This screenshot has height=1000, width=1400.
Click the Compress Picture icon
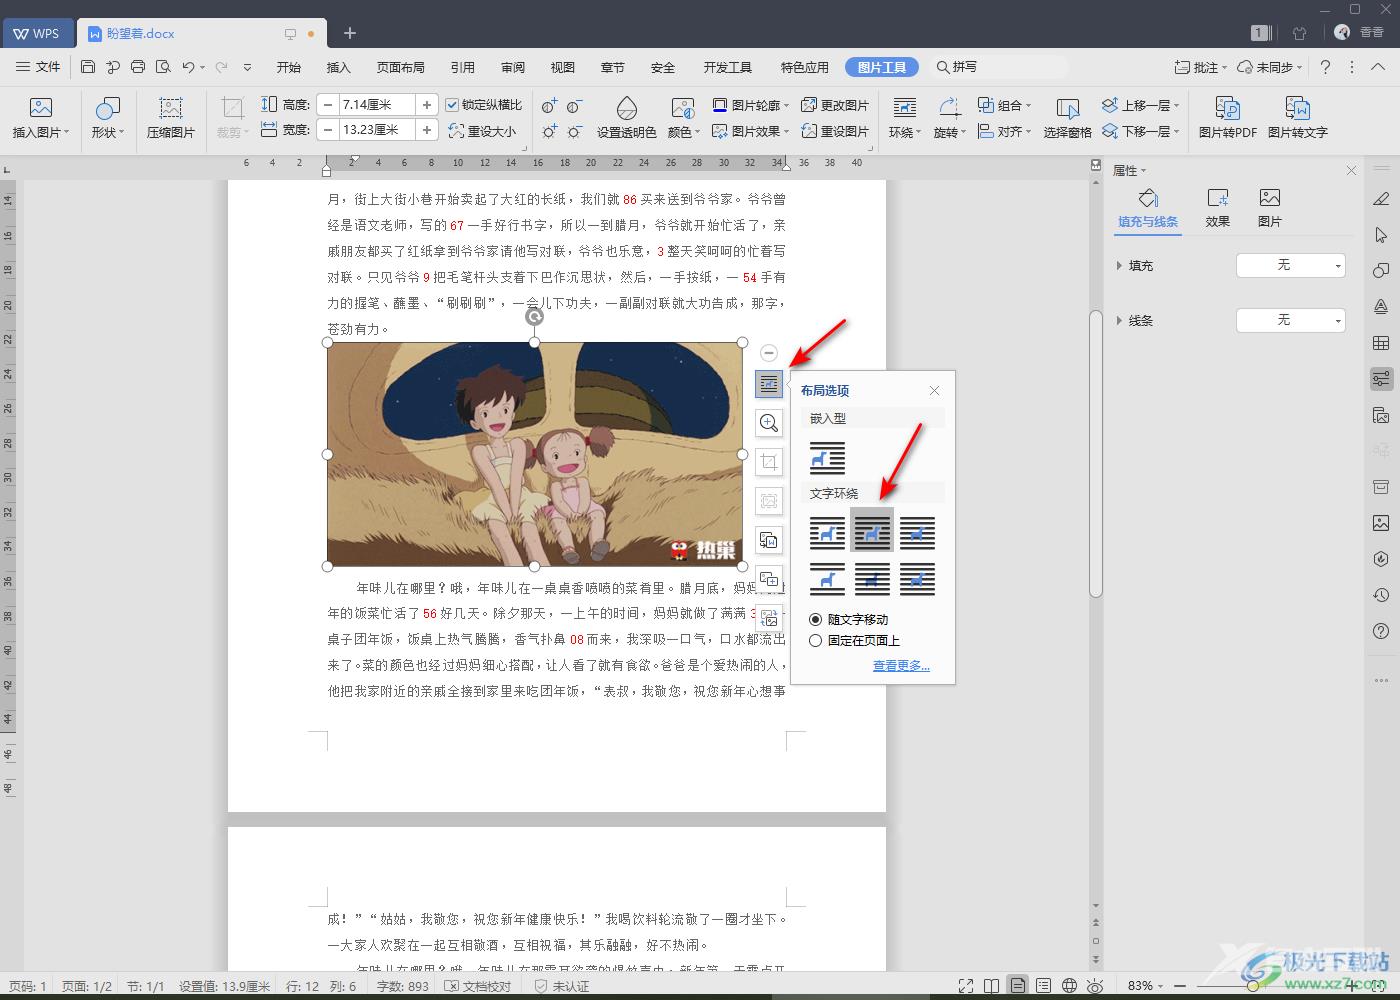(x=170, y=117)
